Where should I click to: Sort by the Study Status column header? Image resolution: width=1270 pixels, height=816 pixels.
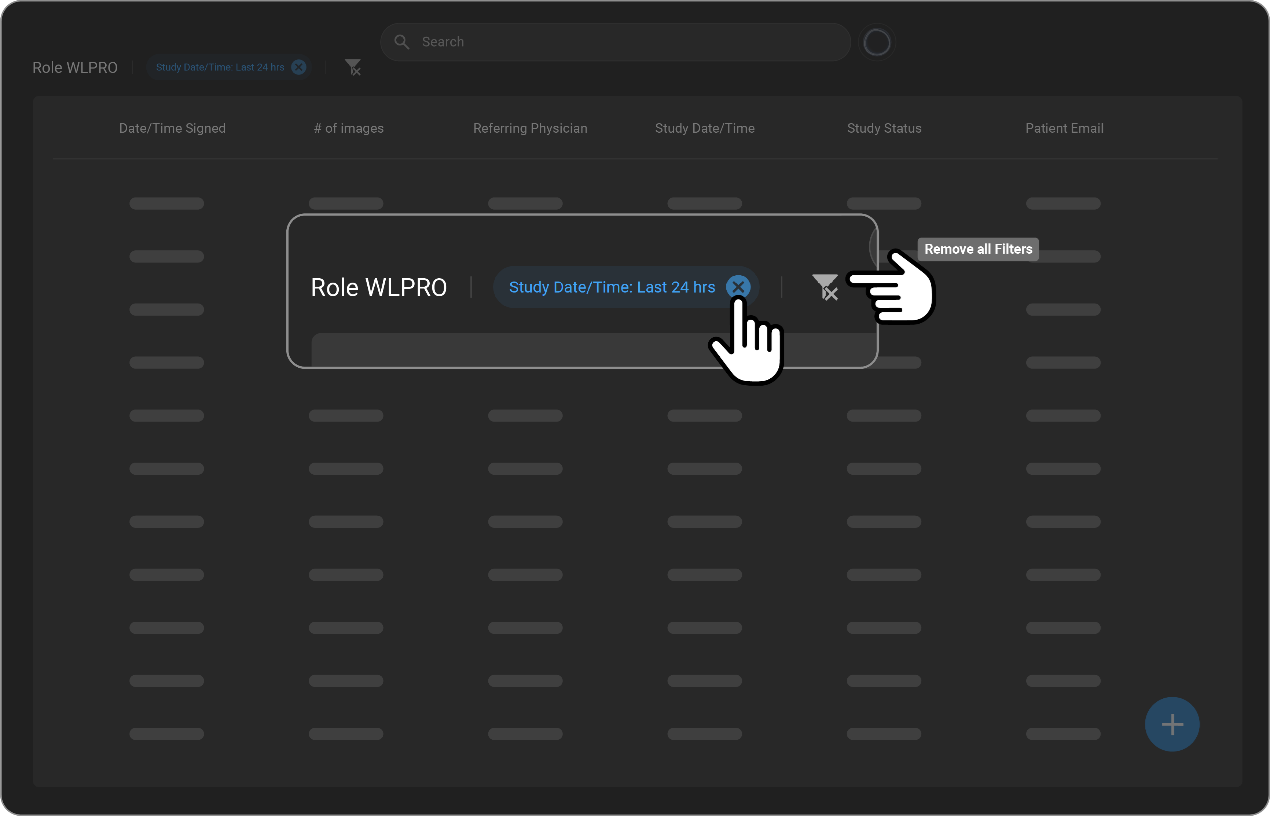coord(884,128)
